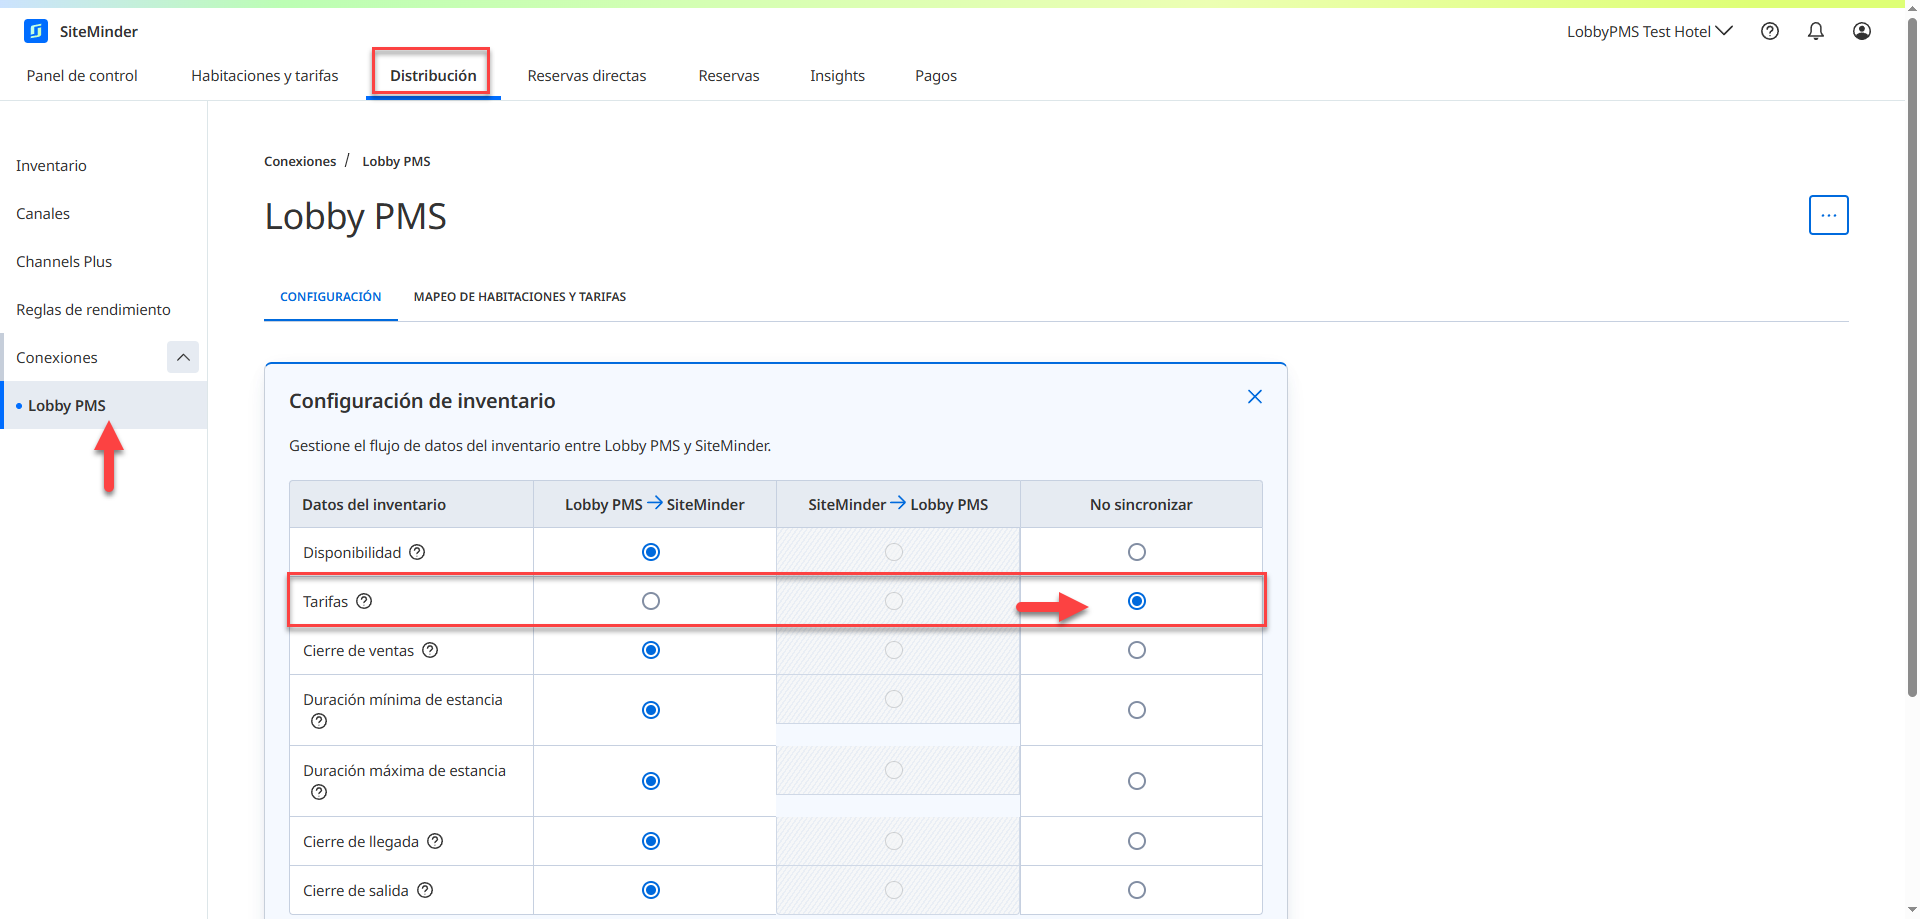Select Lobby PMS to SiteMinder for Duración mínima
The width and height of the screenshot is (1920, 919).
coord(651,710)
